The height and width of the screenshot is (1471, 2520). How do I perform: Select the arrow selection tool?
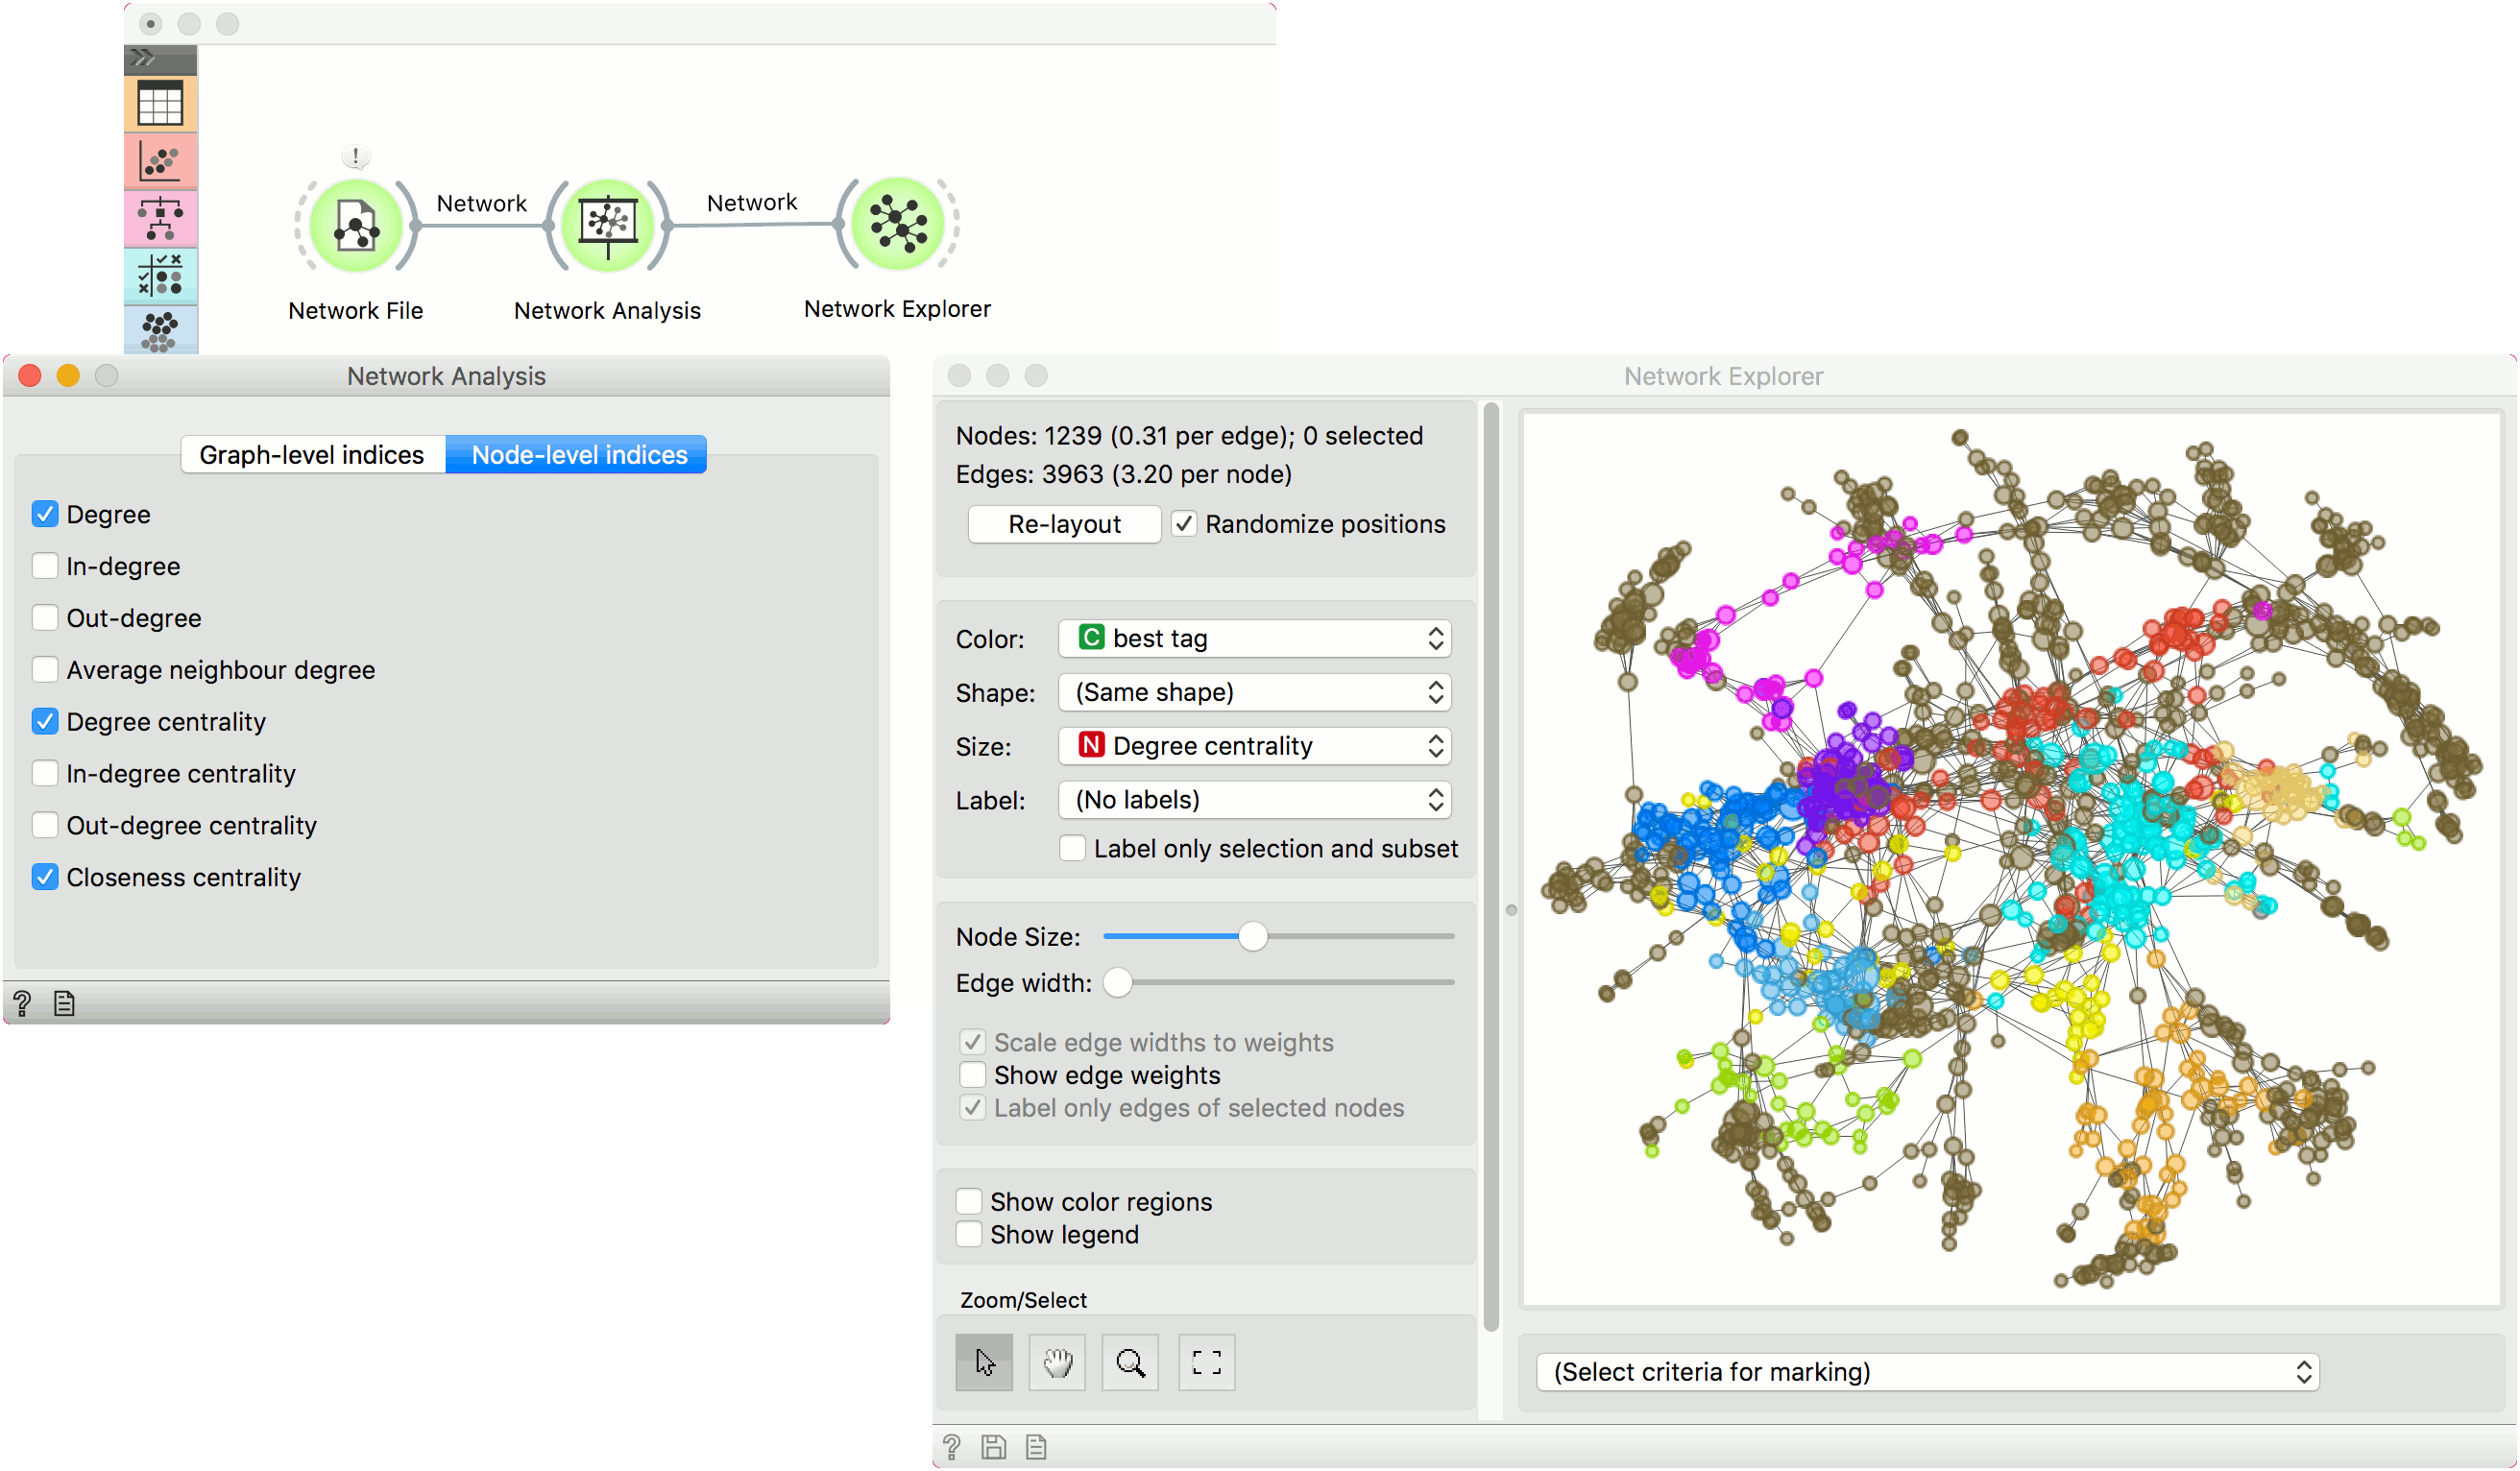click(984, 1362)
